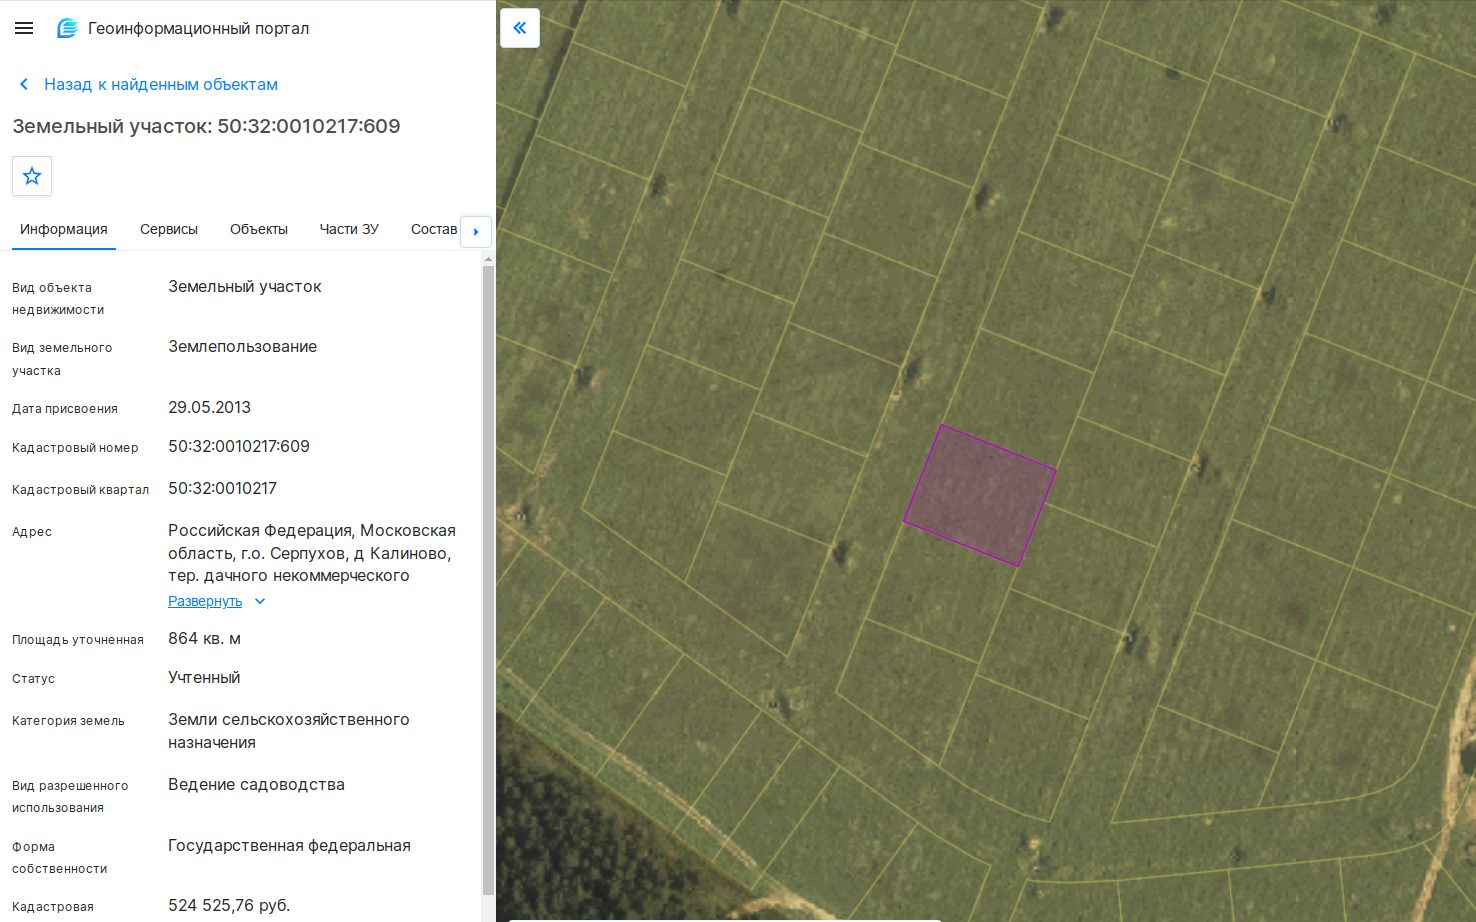This screenshot has height=922, width=1476.
Task: Show more tabs with right arrow
Action: (476, 231)
